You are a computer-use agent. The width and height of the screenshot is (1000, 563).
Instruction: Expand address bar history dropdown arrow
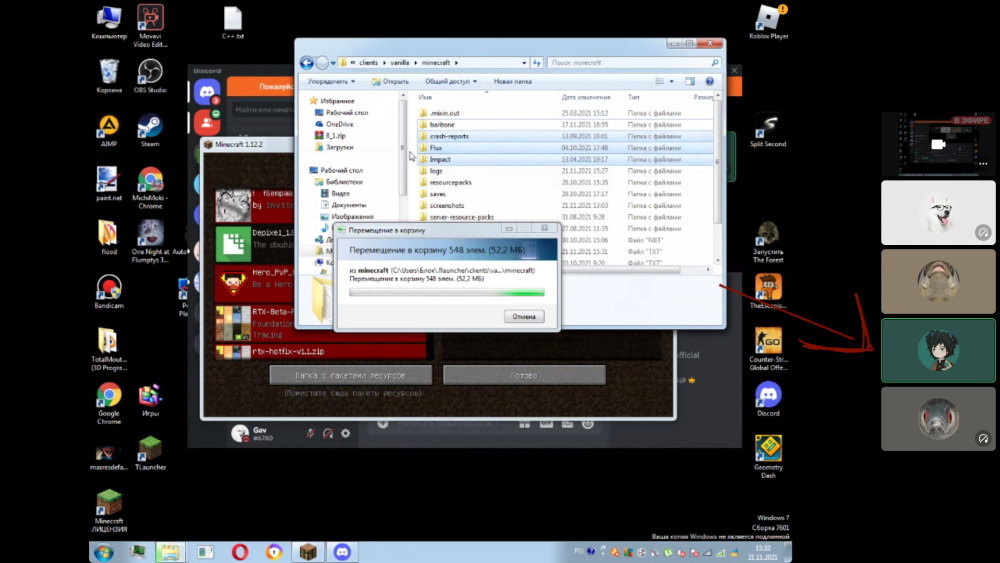coord(524,62)
